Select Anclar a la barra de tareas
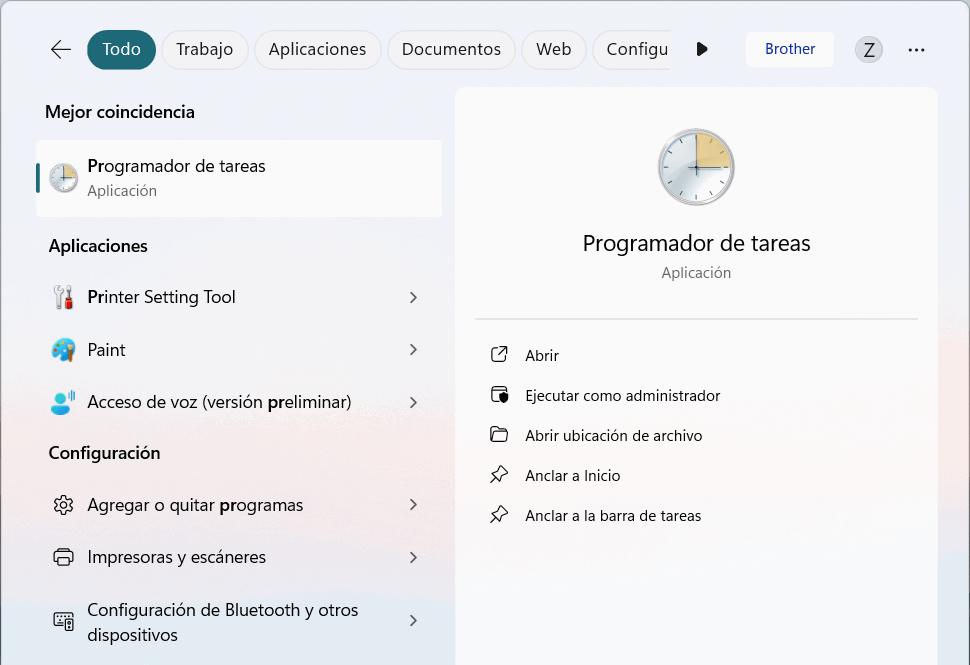Viewport: 970px width, 665px height. pos(612,516)
